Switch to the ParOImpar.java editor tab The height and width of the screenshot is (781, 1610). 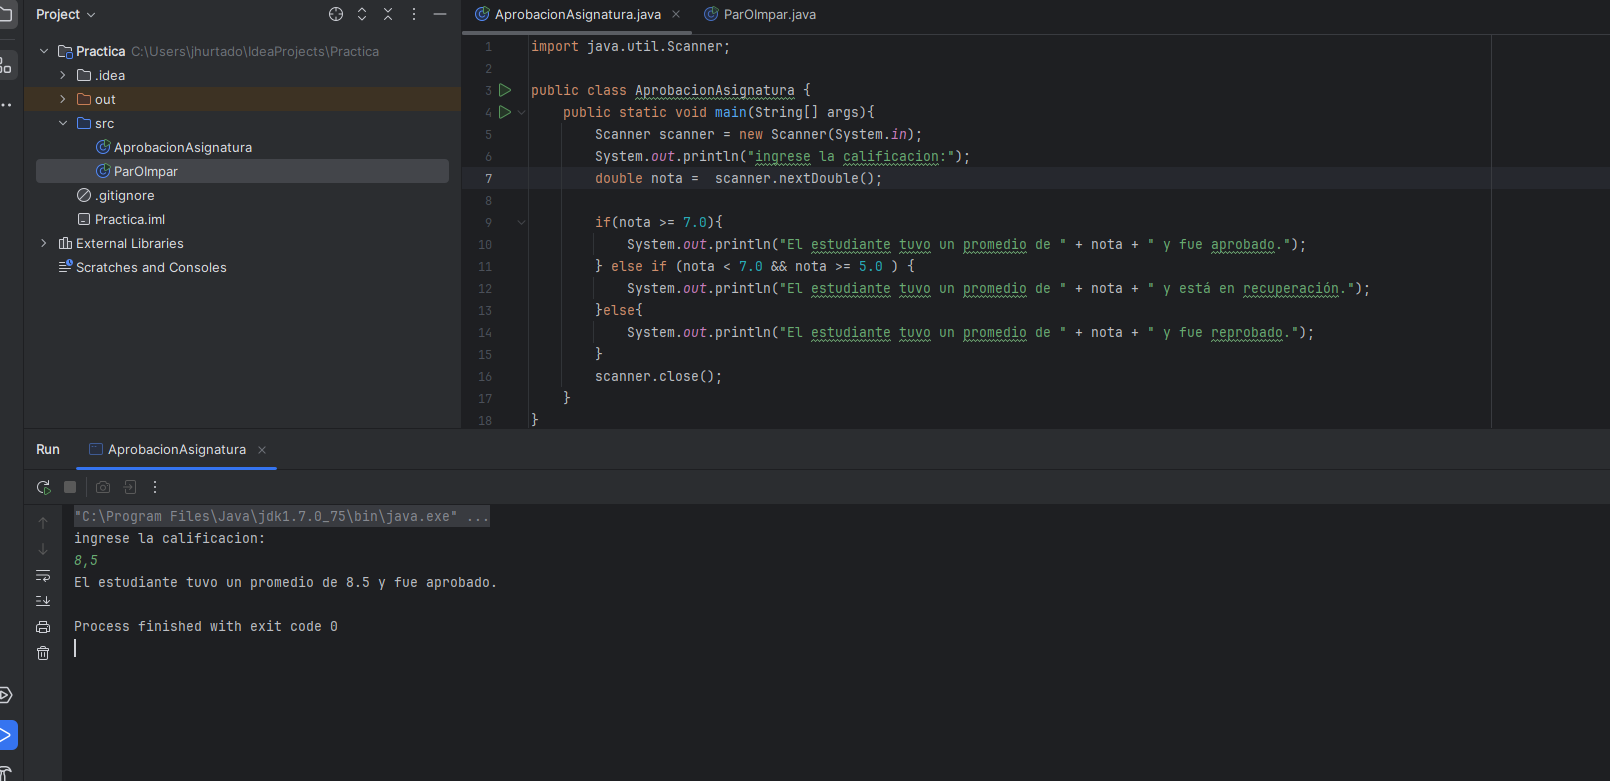(769, 14)
